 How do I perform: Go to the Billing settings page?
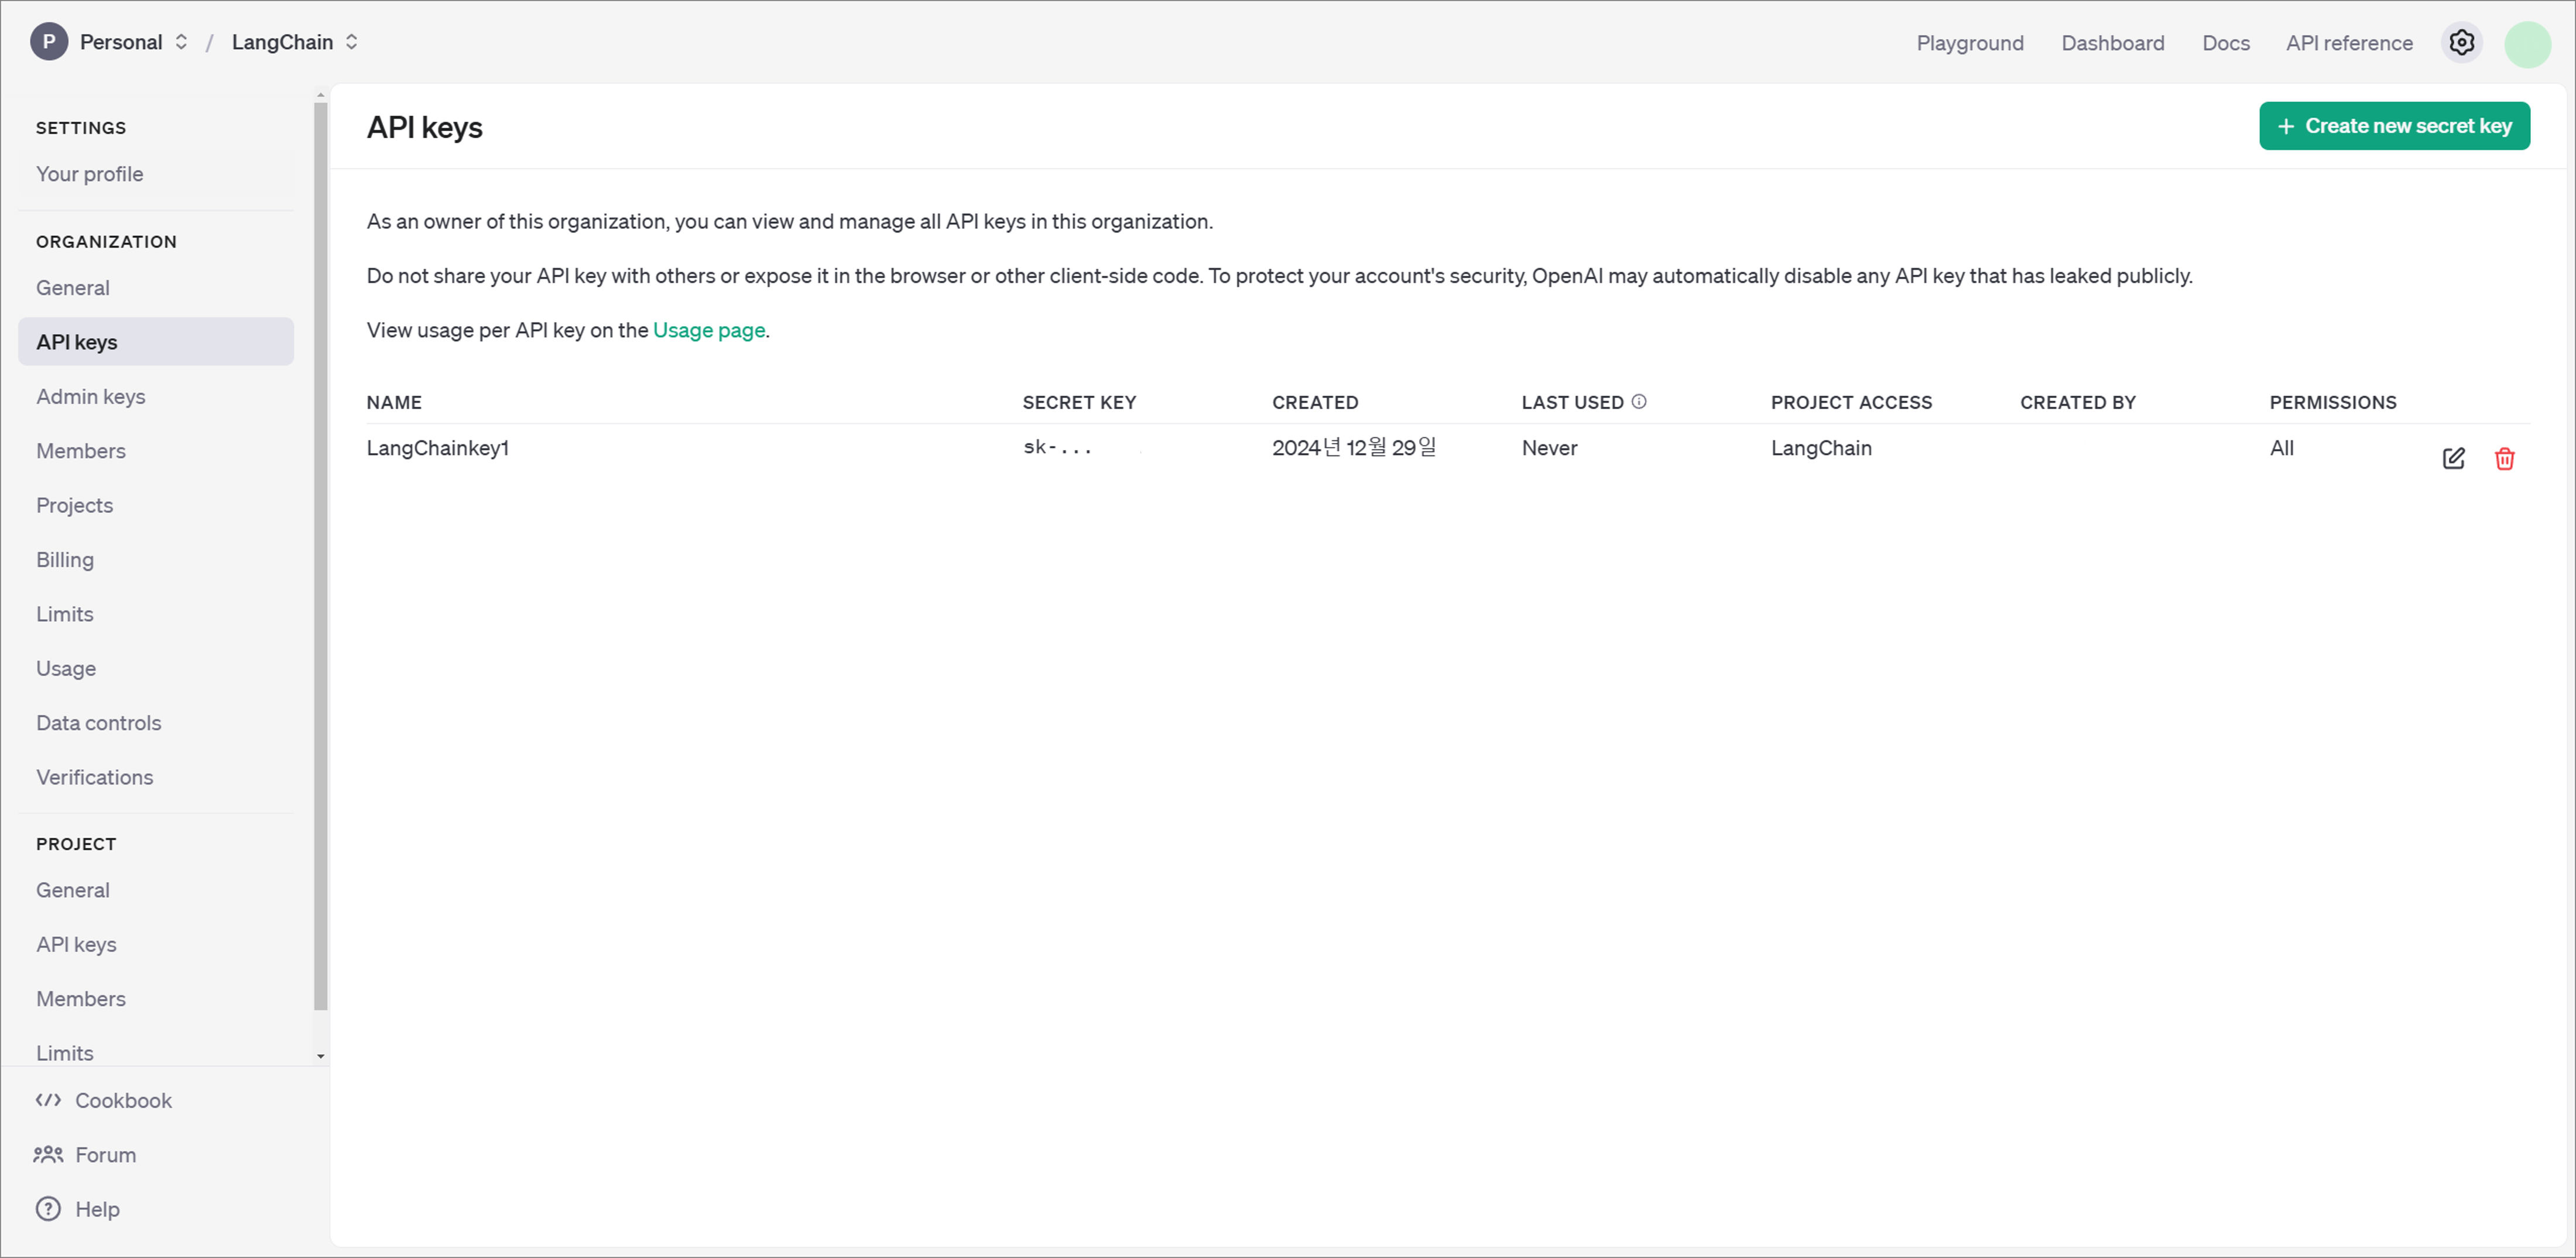point(65,559)
